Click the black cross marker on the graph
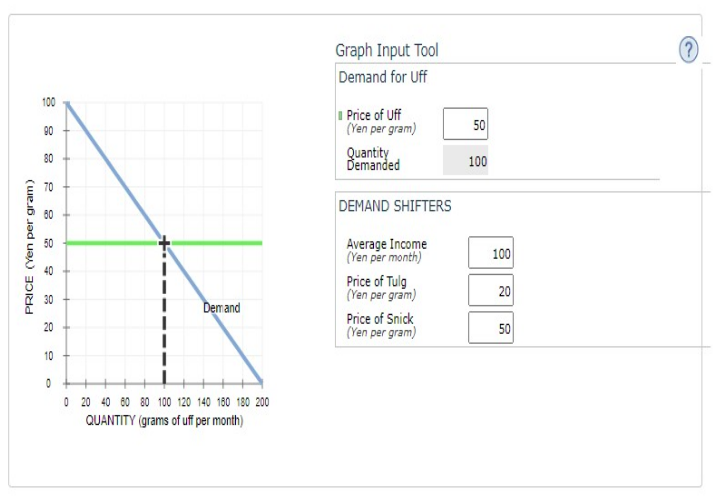Image resolution: width=714 pixels, height=502 pixels. 164,242
